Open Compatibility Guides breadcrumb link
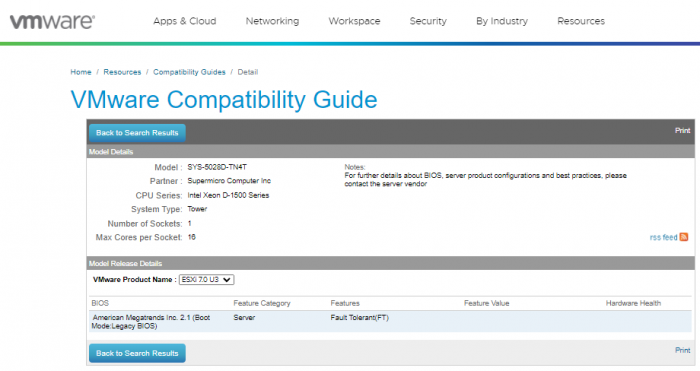The image size is (700, 371). coord(189,72)
